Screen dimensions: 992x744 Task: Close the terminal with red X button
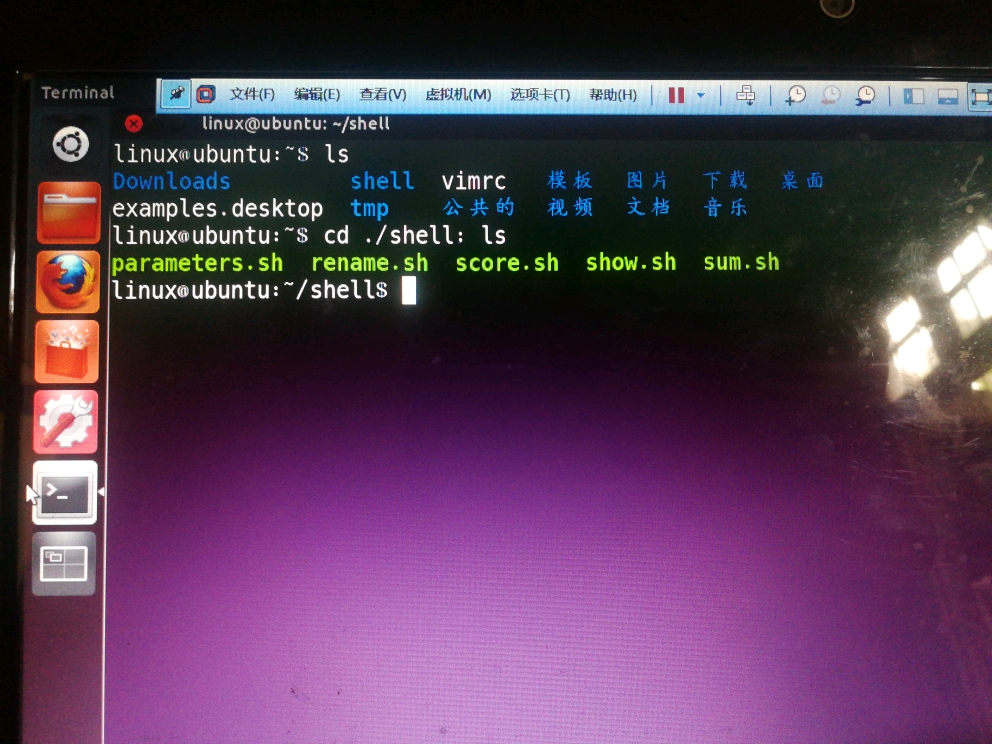[x=133, y=123]
